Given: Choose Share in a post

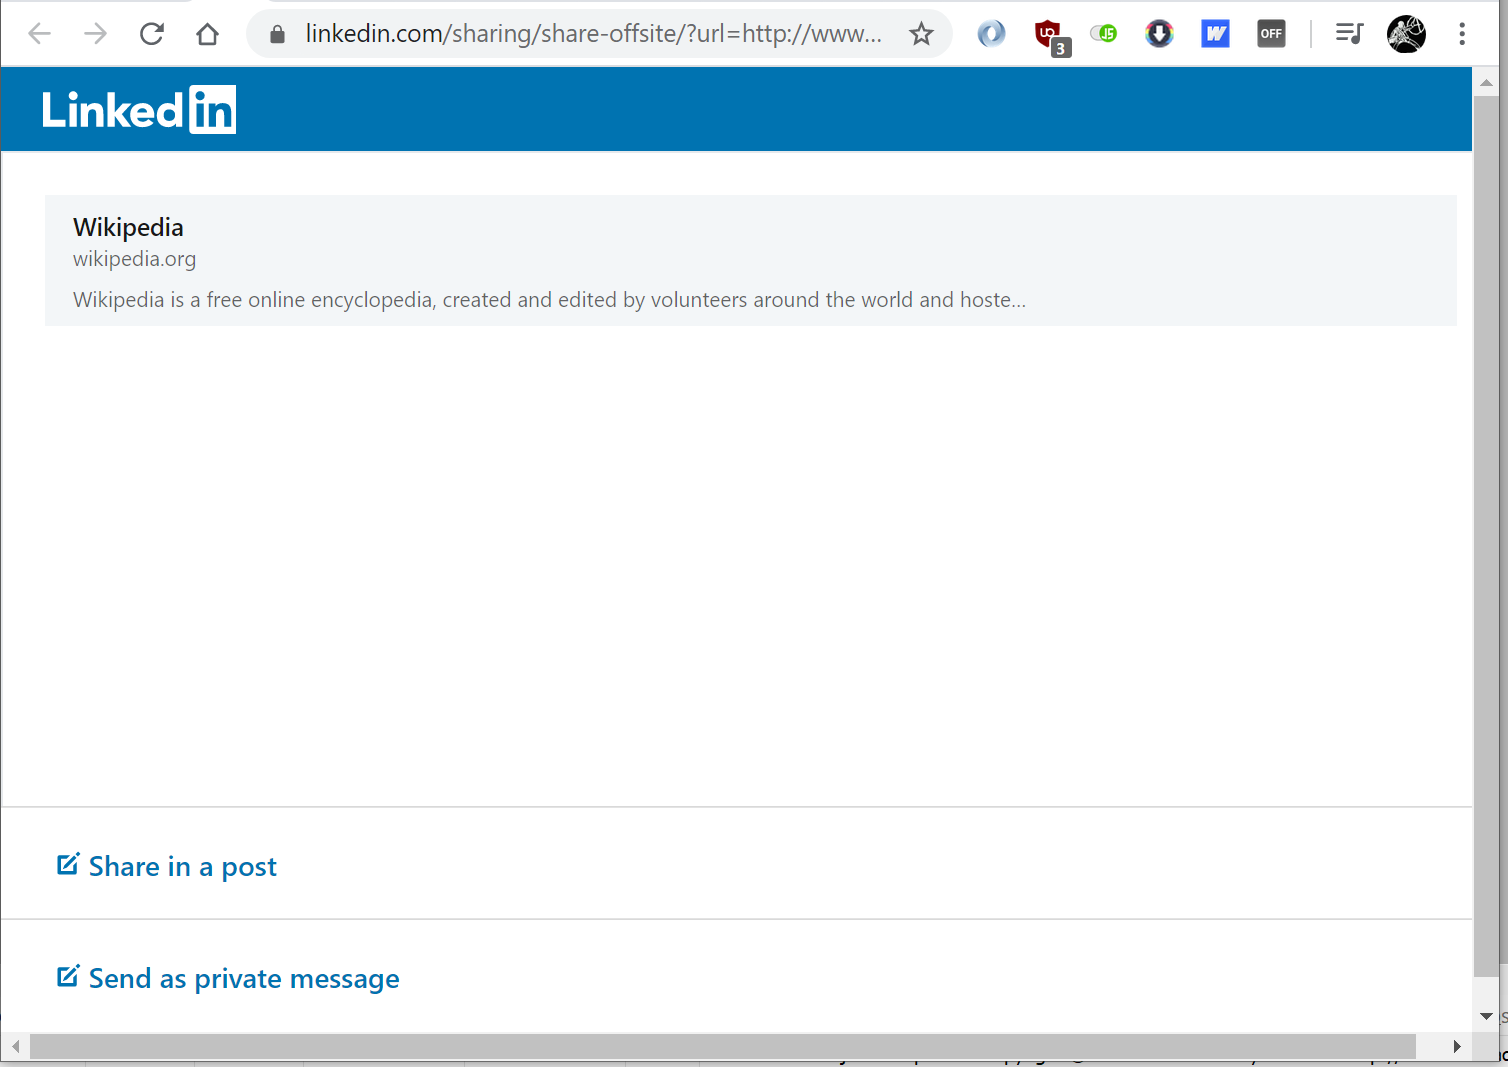Looking at the screenshot, I should 182,866.
